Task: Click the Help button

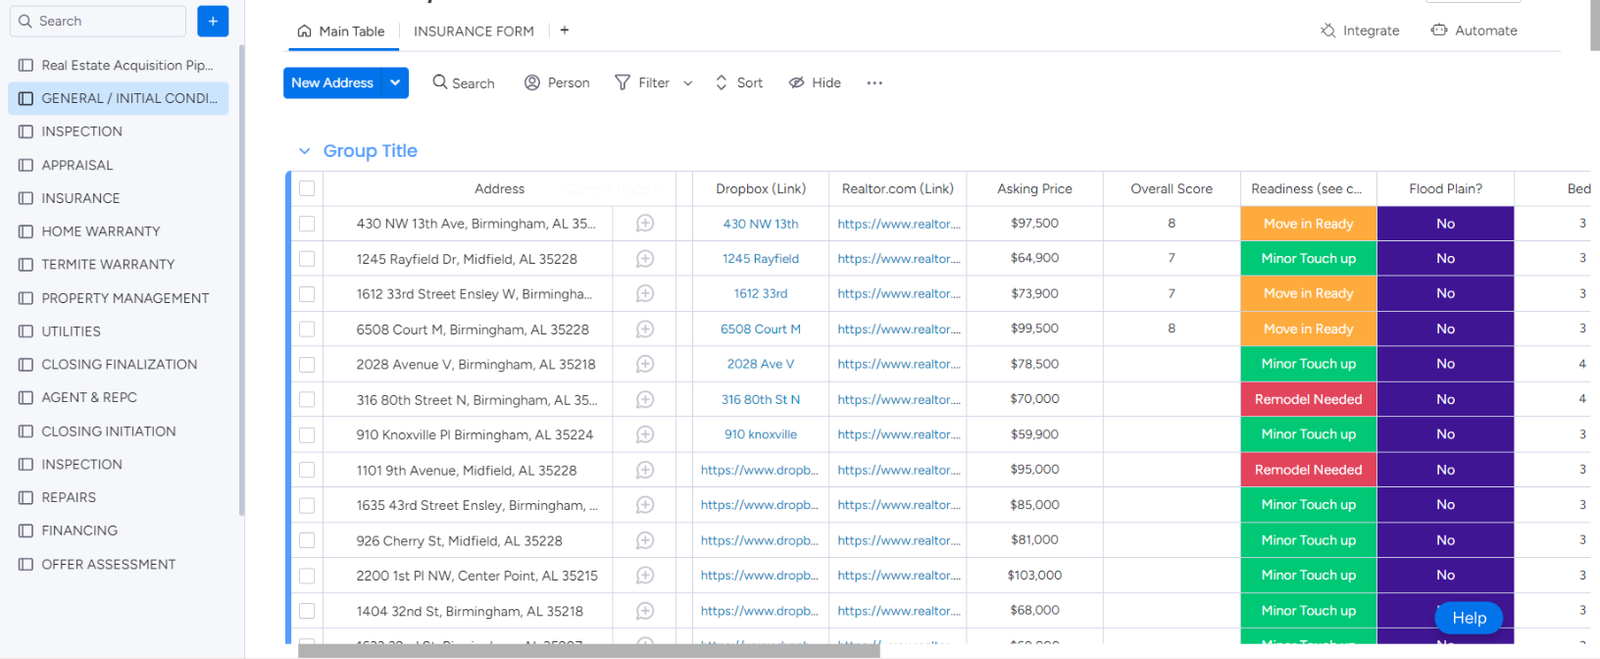Action: pyautogui.click(x=1468, y=618)
